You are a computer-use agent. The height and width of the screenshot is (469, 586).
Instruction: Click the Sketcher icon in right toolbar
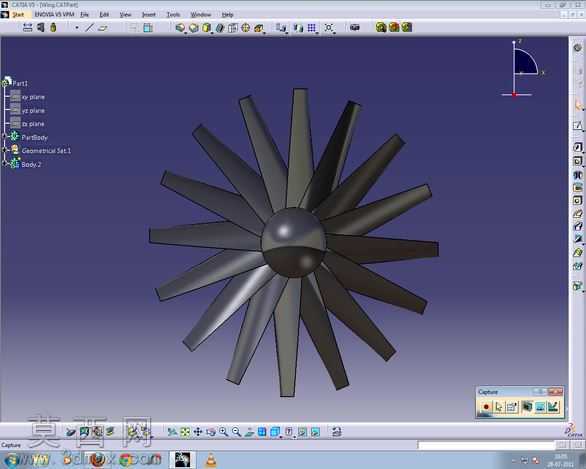click(x=578, y=126)
